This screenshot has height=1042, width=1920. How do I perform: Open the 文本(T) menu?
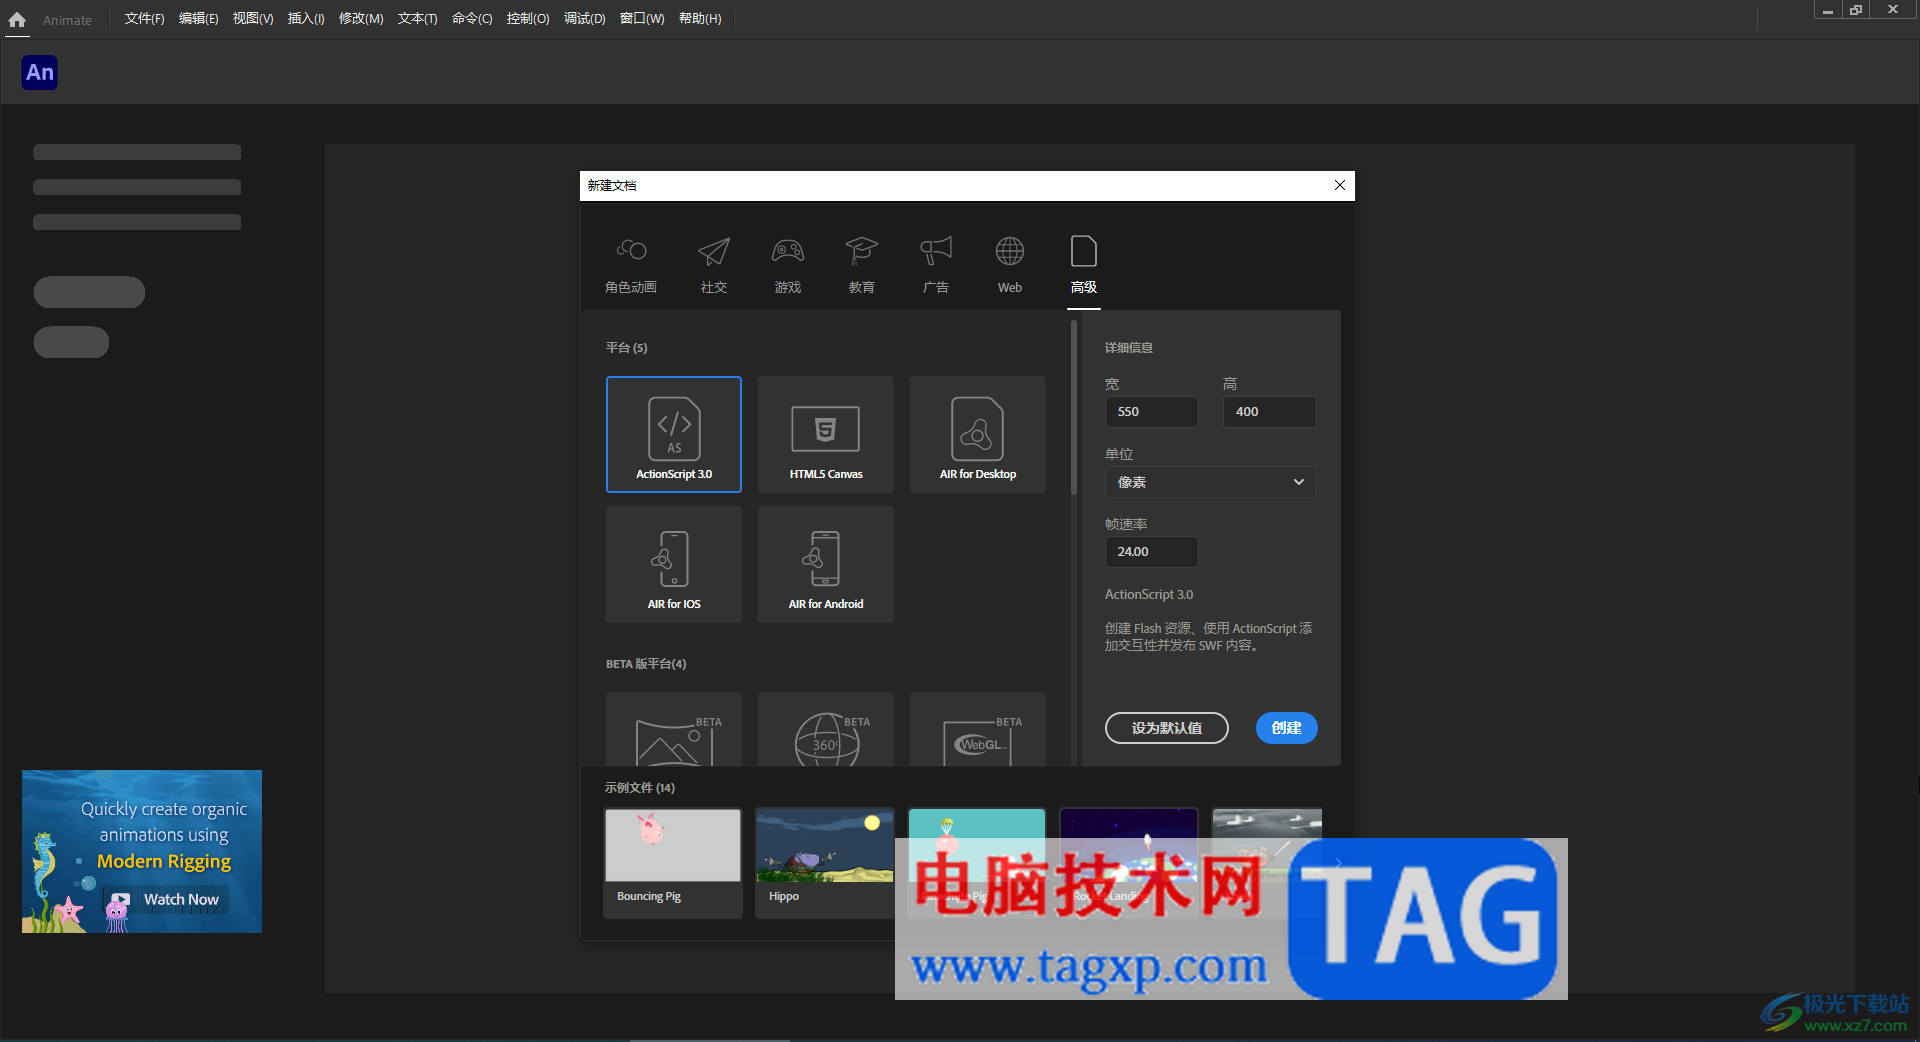(417, 19)
